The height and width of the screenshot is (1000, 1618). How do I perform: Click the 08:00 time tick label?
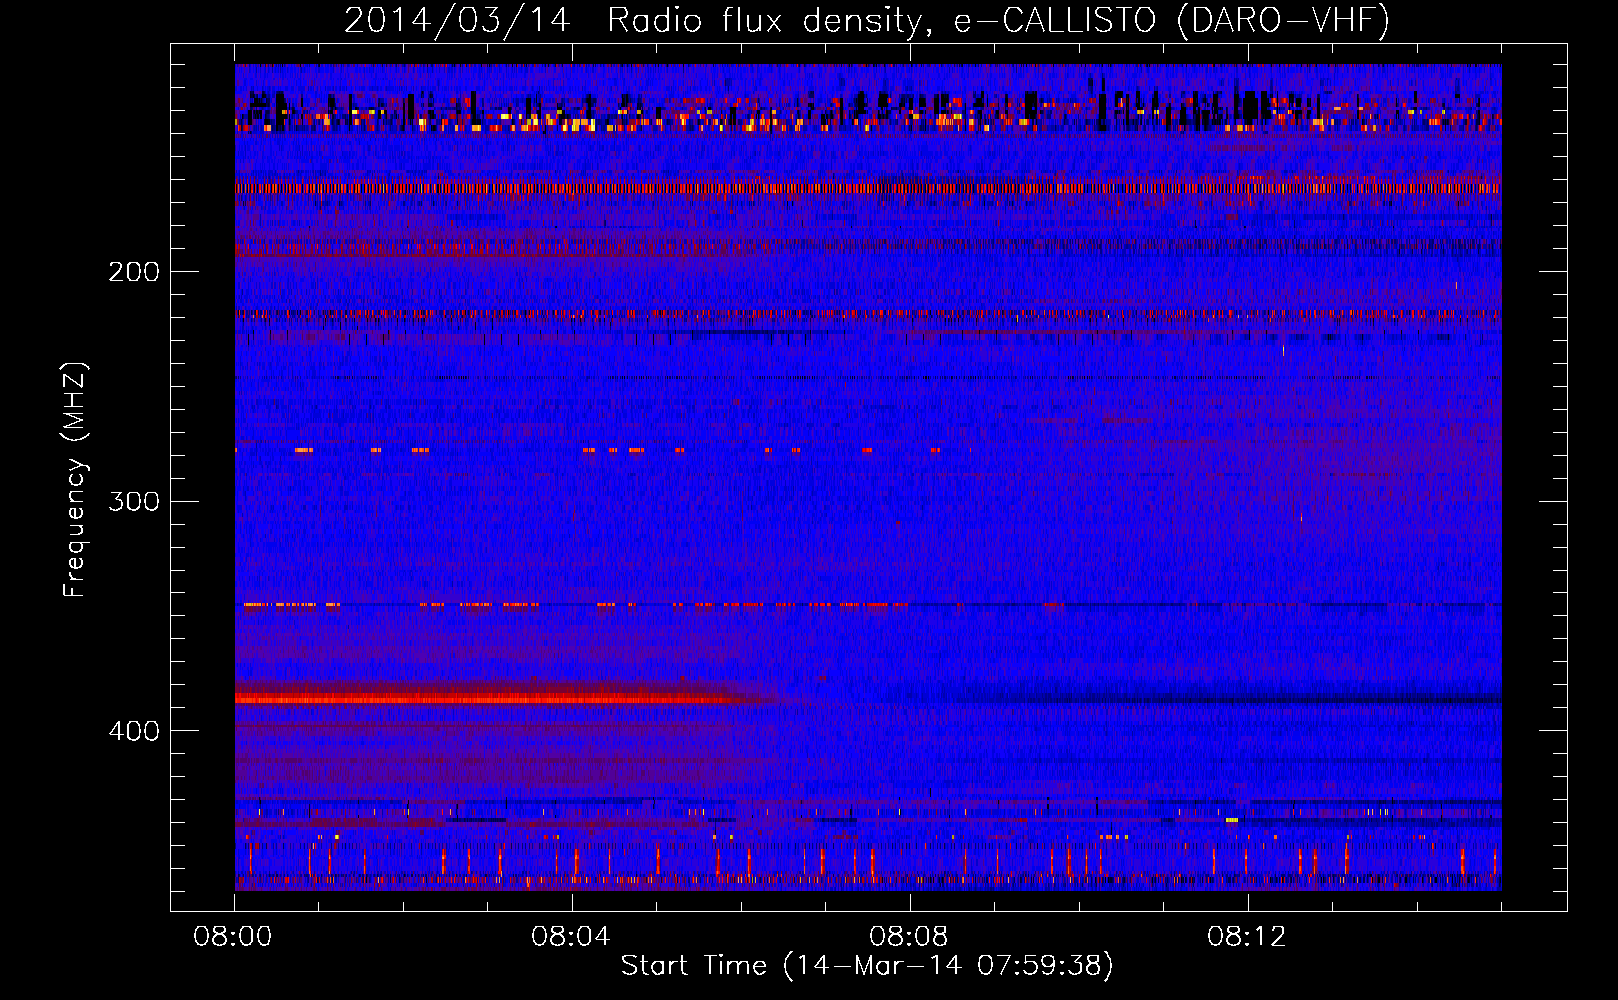233,937
